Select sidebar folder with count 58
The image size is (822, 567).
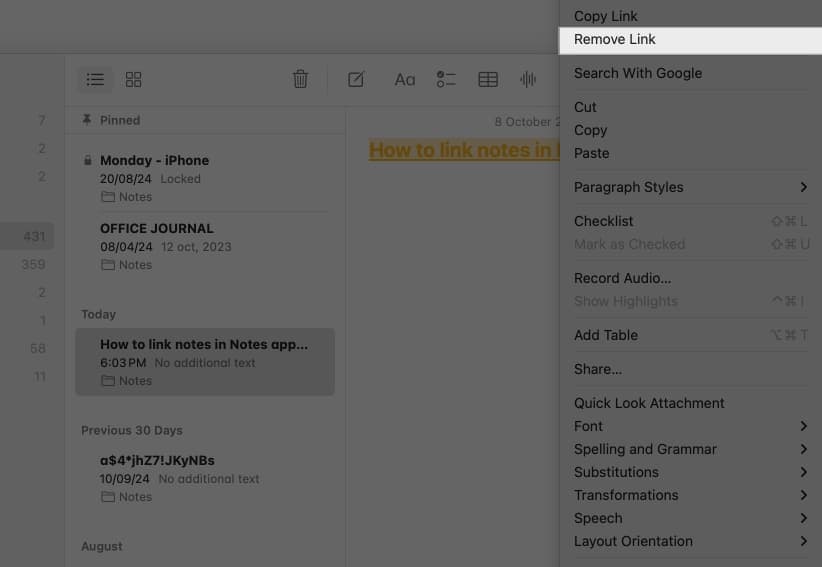click(x=27, y=348)
